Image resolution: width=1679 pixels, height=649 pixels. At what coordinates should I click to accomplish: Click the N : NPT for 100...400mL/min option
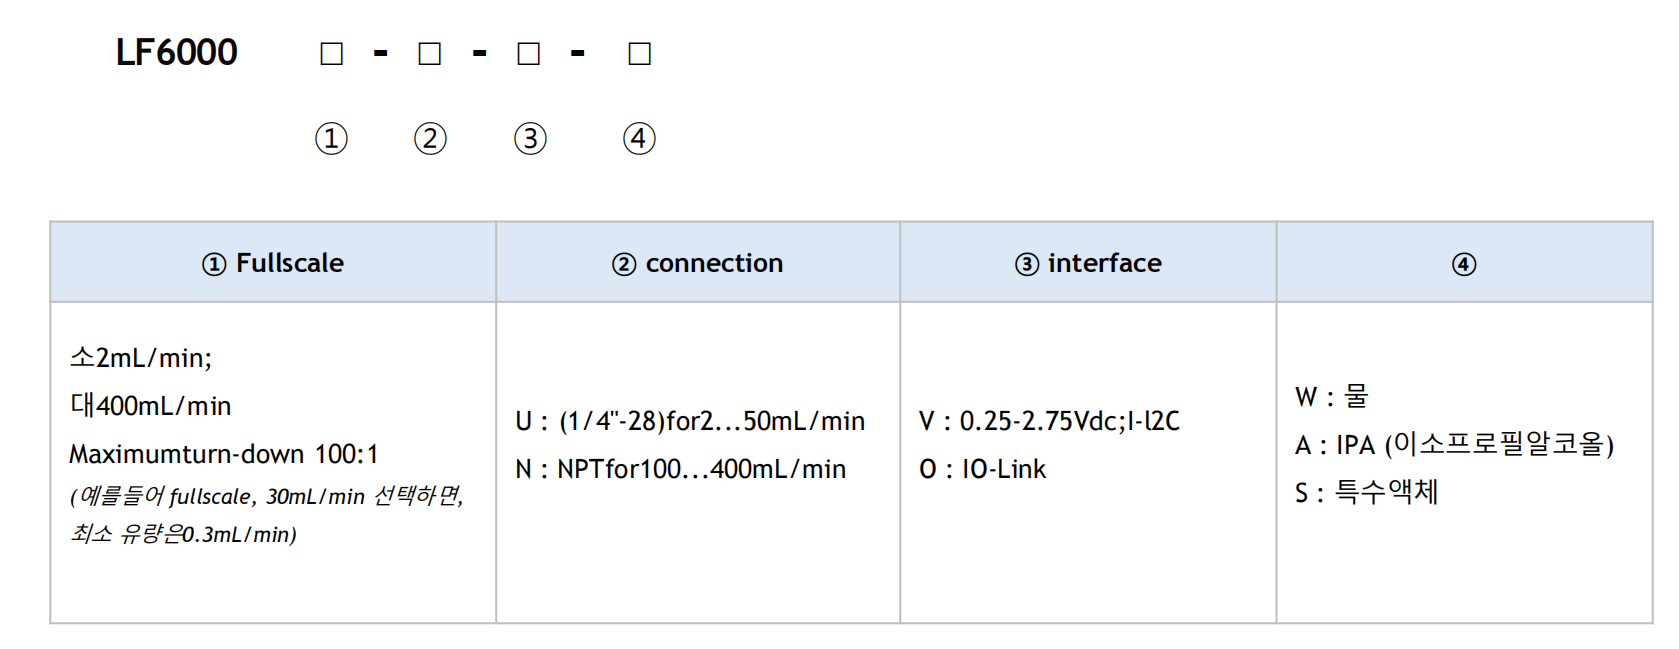point(681,469)
